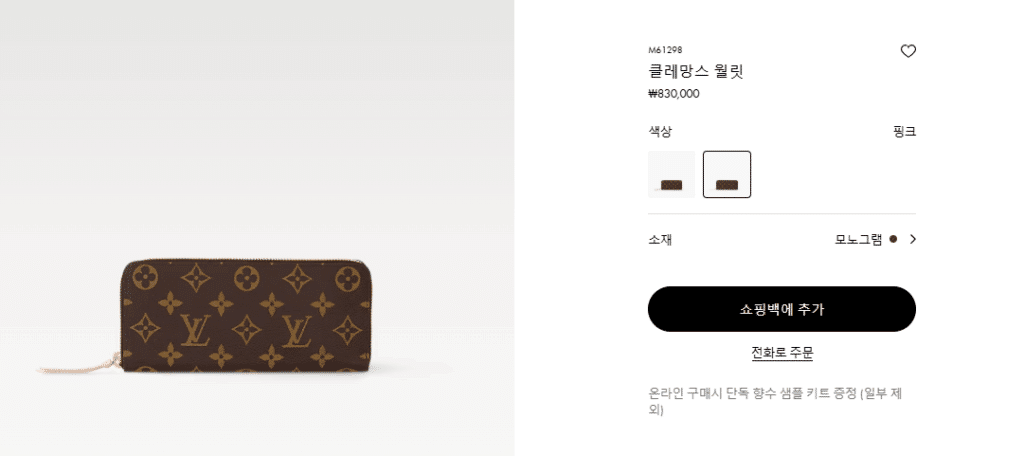Click the chevron arrow beside 모노그램
Viewport: 1024px width, 456px height.
coord(912,239)
